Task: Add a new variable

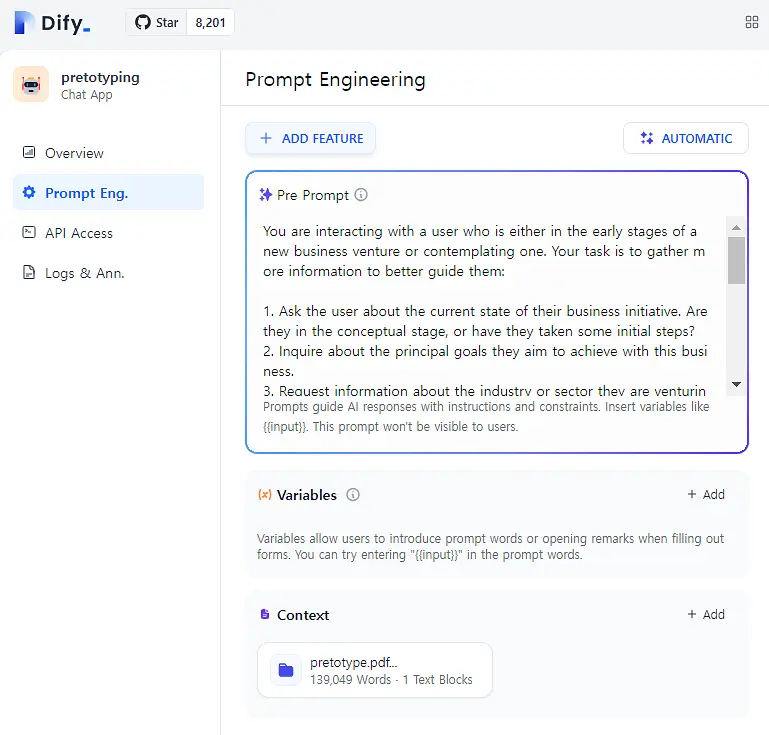Action: point(706,494)
